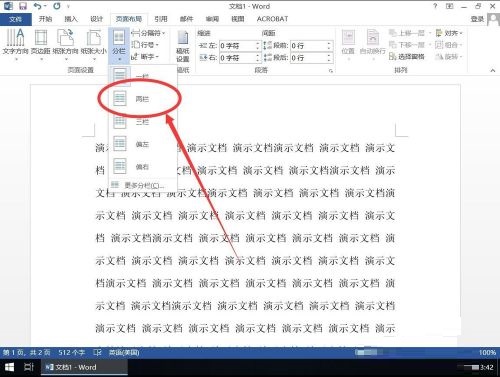Switch to the 开始 (Home) tab
The width and height of the screenshot is (500, 377).
45,19
